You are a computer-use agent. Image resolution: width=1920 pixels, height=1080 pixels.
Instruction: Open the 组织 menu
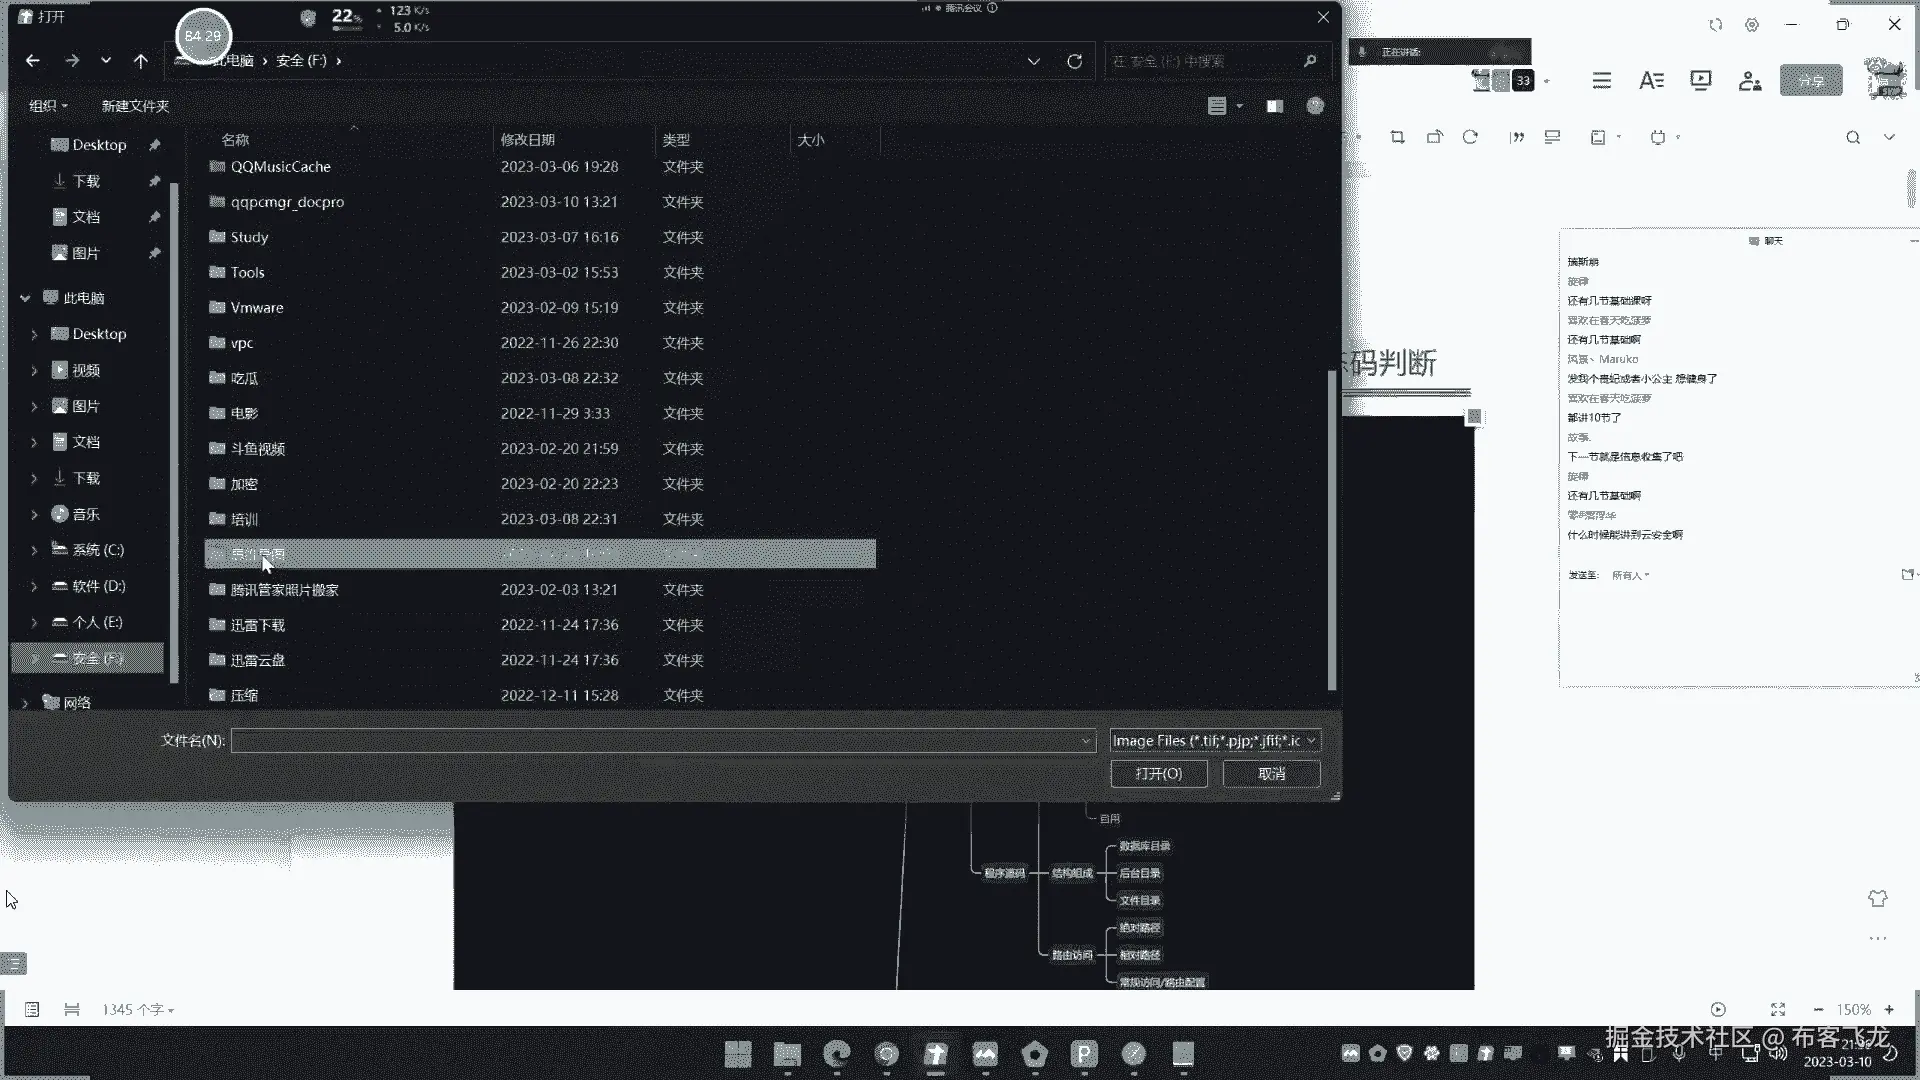[48, 106]
